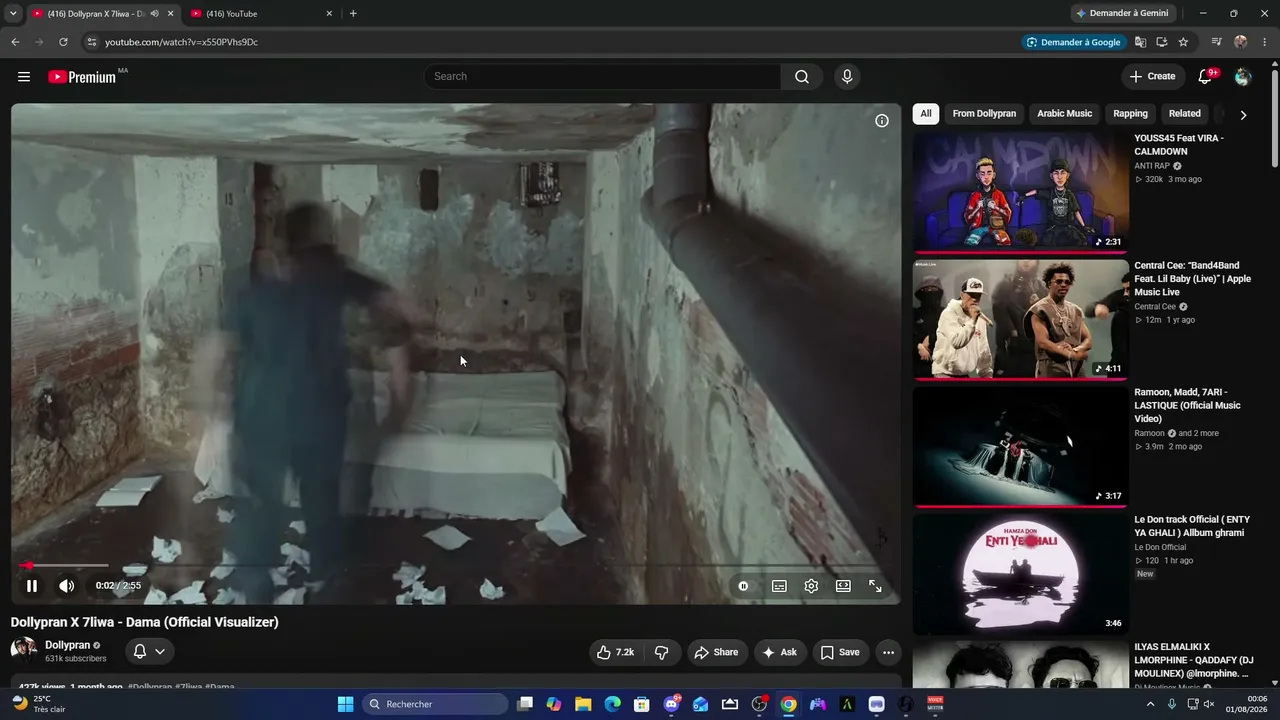Screen dimensions: 1280x720
Task: Toggle autoplay switch in player
Action: click(743, 586)
